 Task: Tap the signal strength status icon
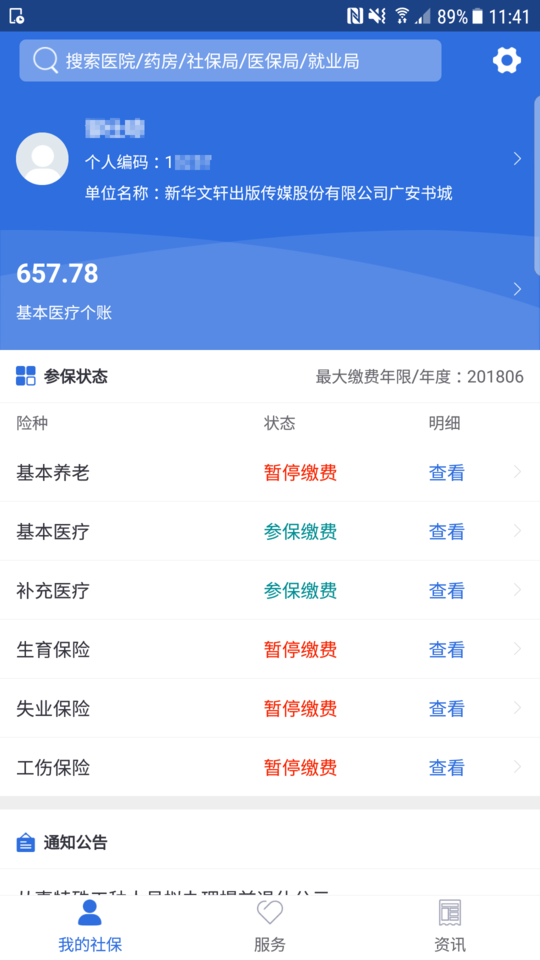click(x=423, y=16)
